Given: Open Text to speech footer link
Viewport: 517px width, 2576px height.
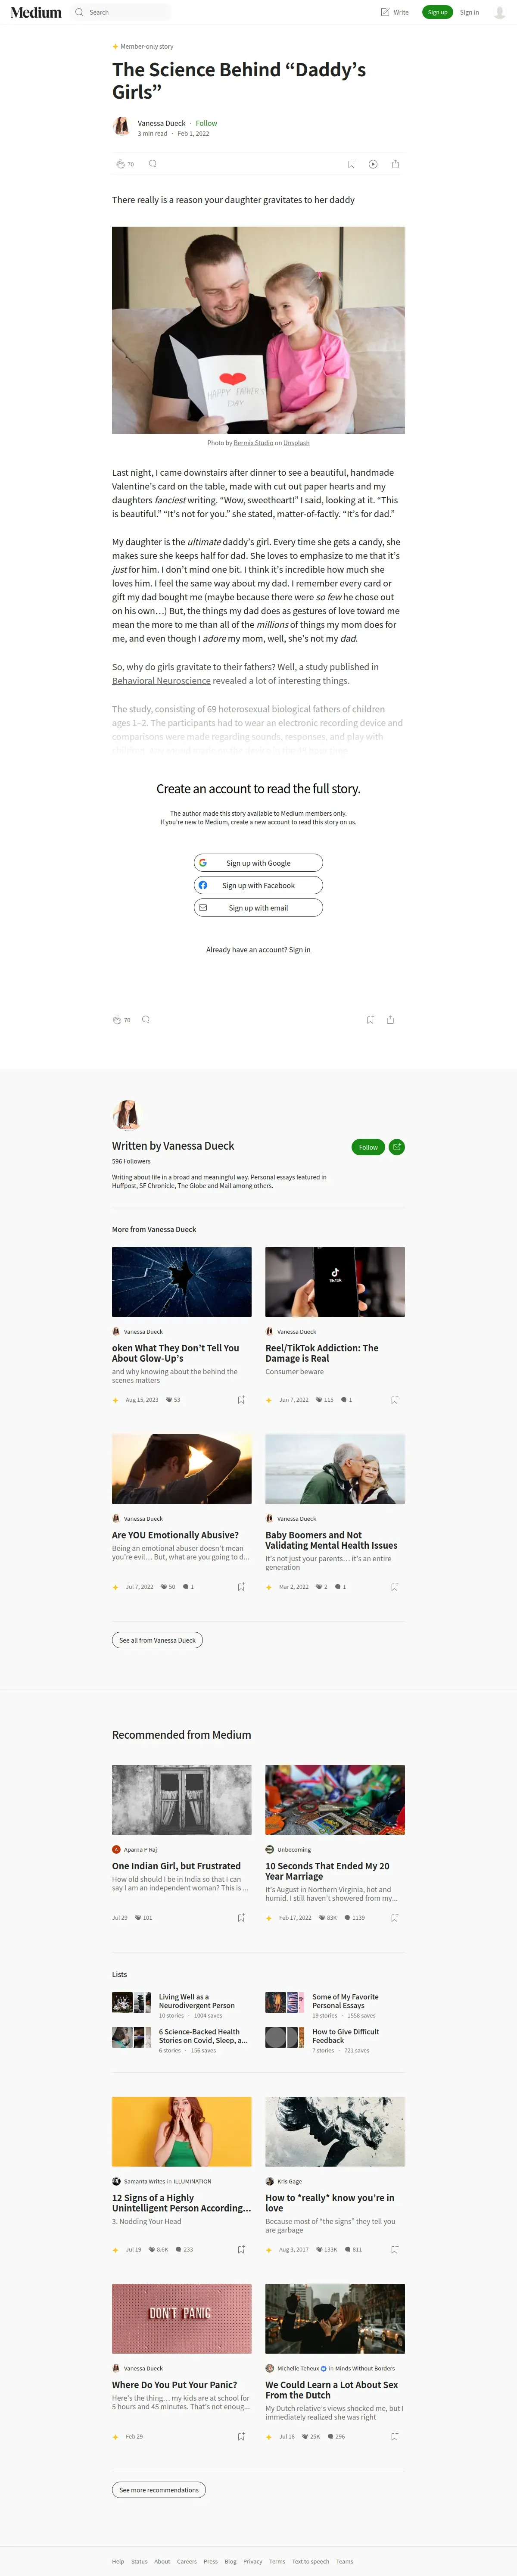Looking at the screenshot, I should point(310,2562).
